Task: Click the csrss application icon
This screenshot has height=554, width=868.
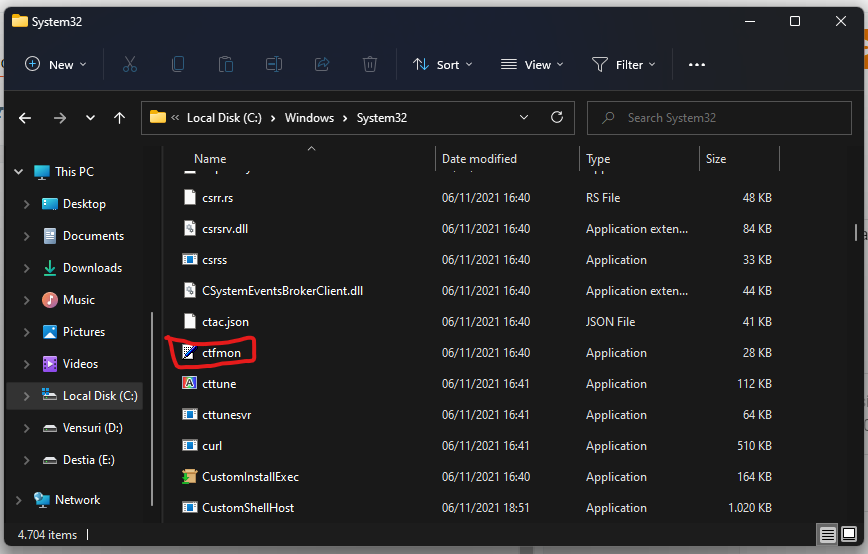Action: coord(189,259)
